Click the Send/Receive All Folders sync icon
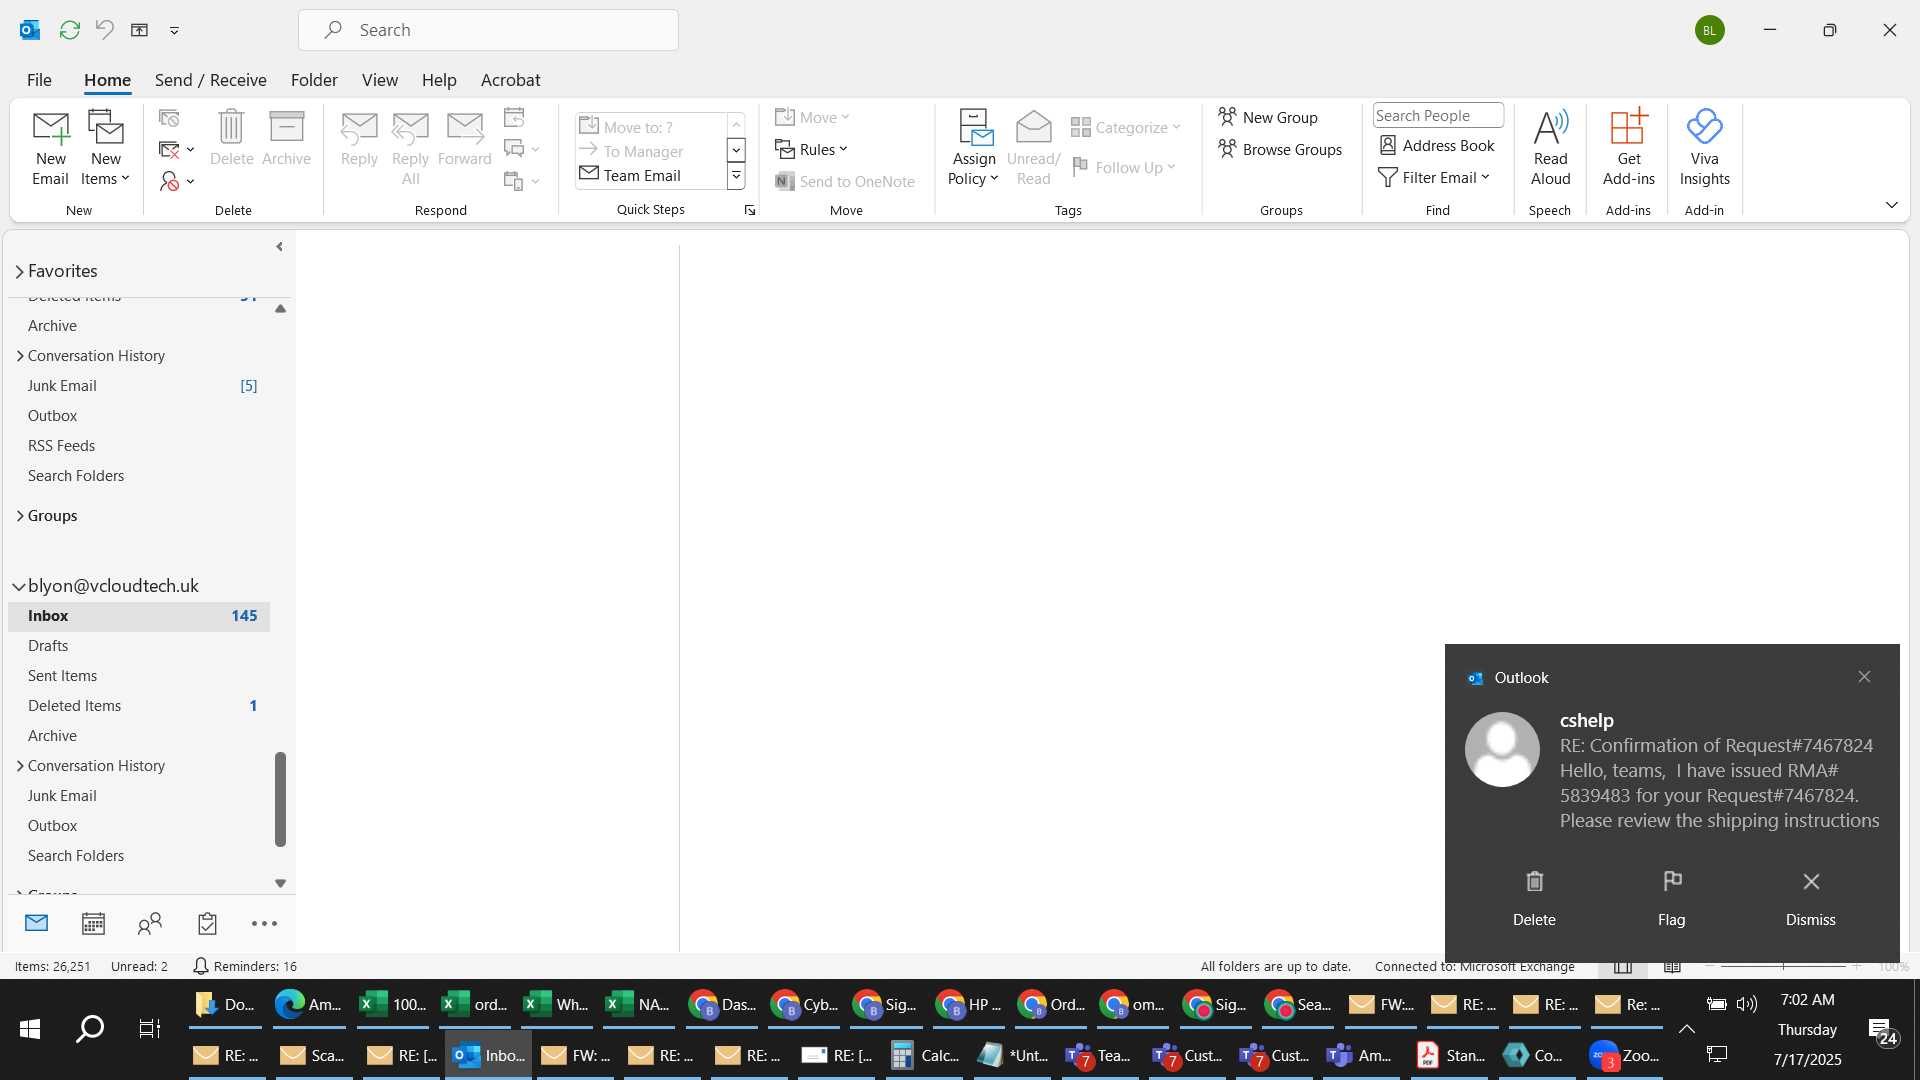 coord(69,30)
